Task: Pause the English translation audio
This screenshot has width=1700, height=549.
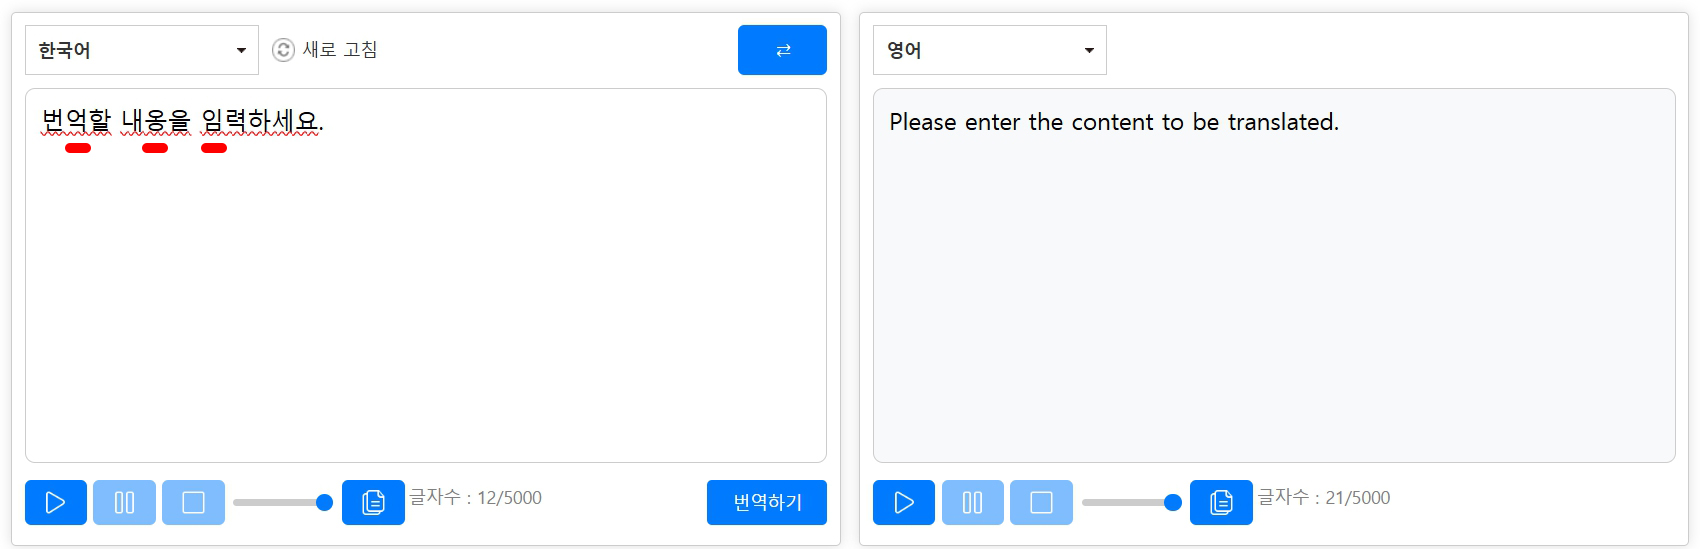Action: coord(972,502)
